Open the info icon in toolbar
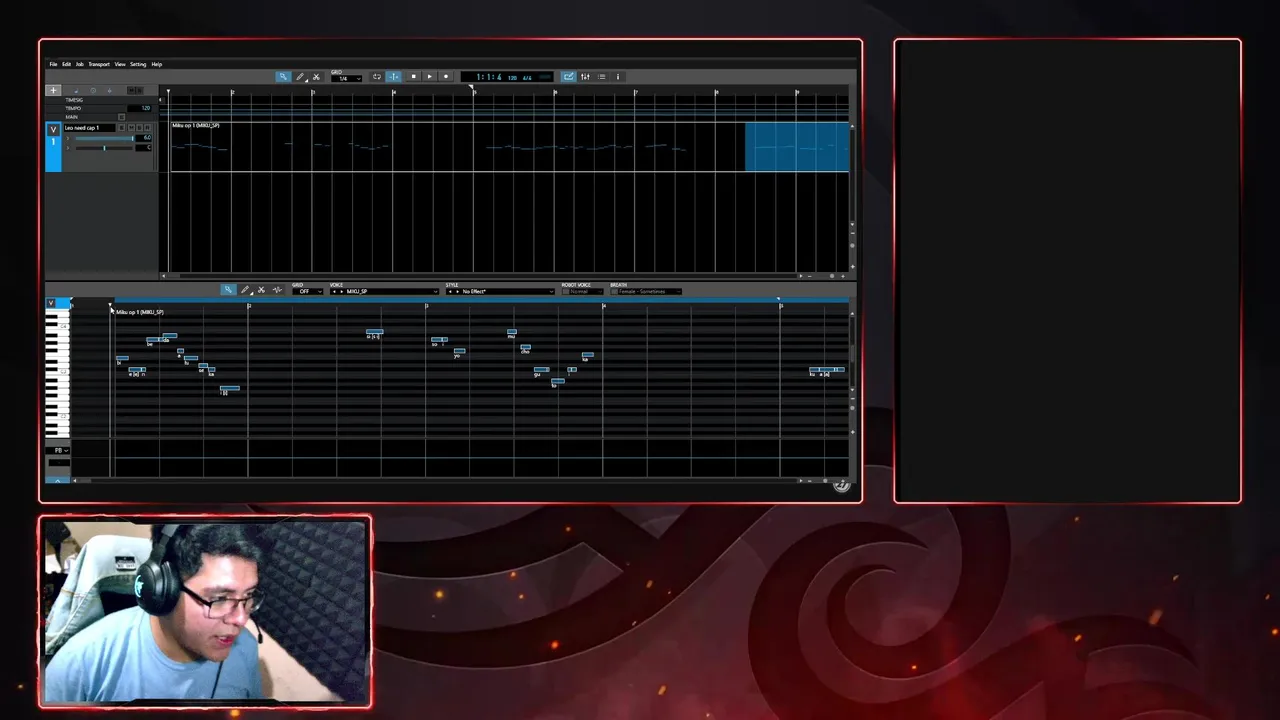 (x=617, y=77)
